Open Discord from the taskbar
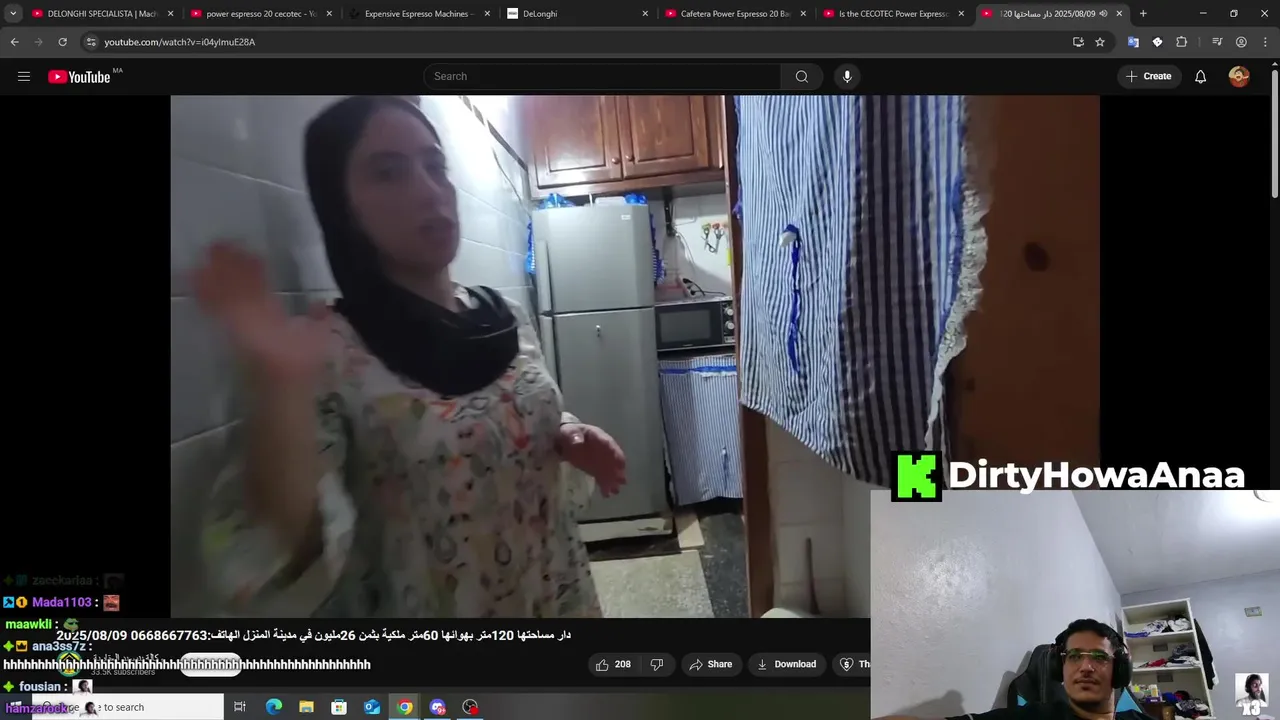Screen dimensions: 1280x720 pos(437,707)
